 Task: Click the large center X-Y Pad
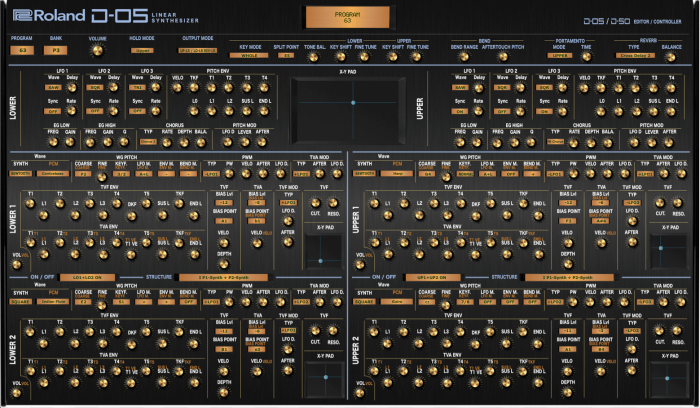coord(348,110)
